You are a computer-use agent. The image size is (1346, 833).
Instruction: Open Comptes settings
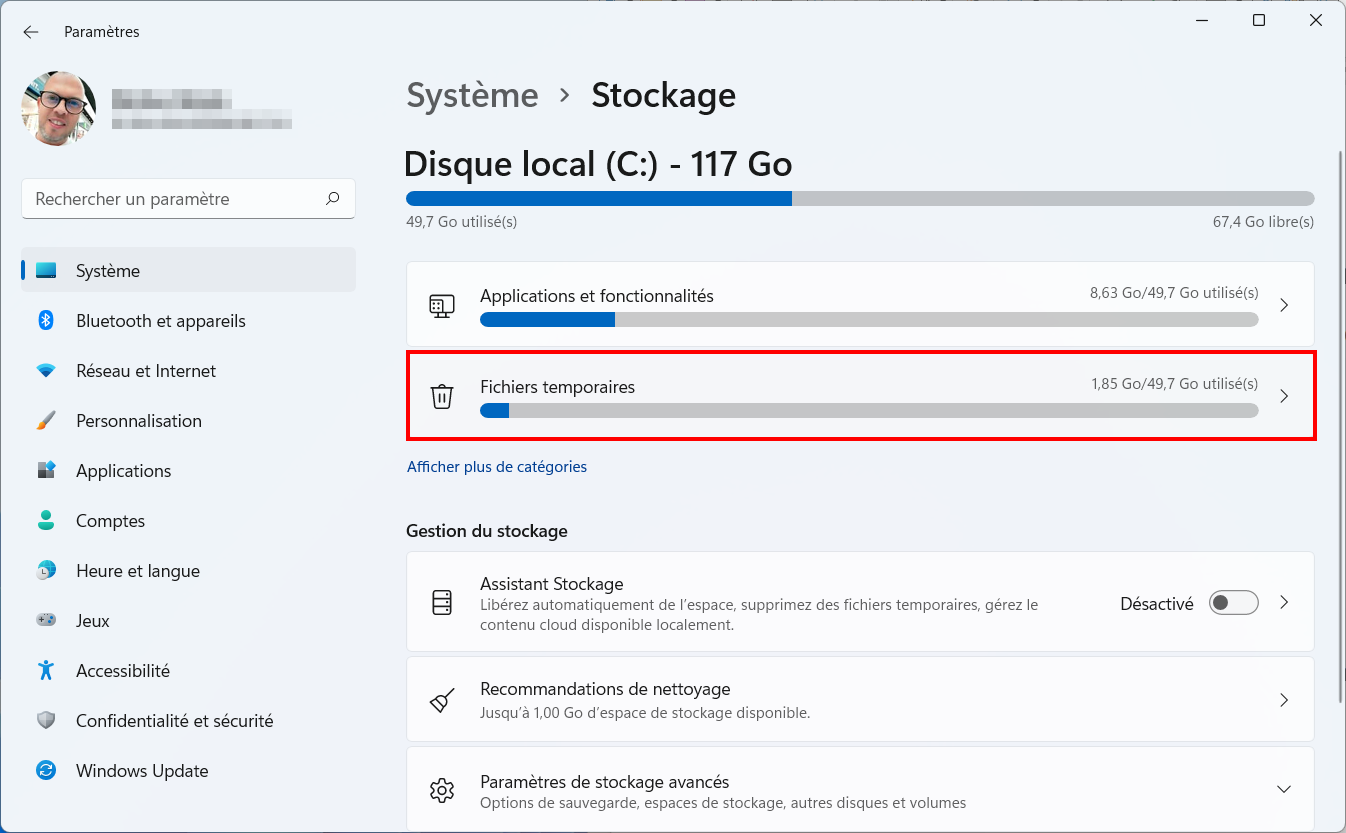click(188, 521)
